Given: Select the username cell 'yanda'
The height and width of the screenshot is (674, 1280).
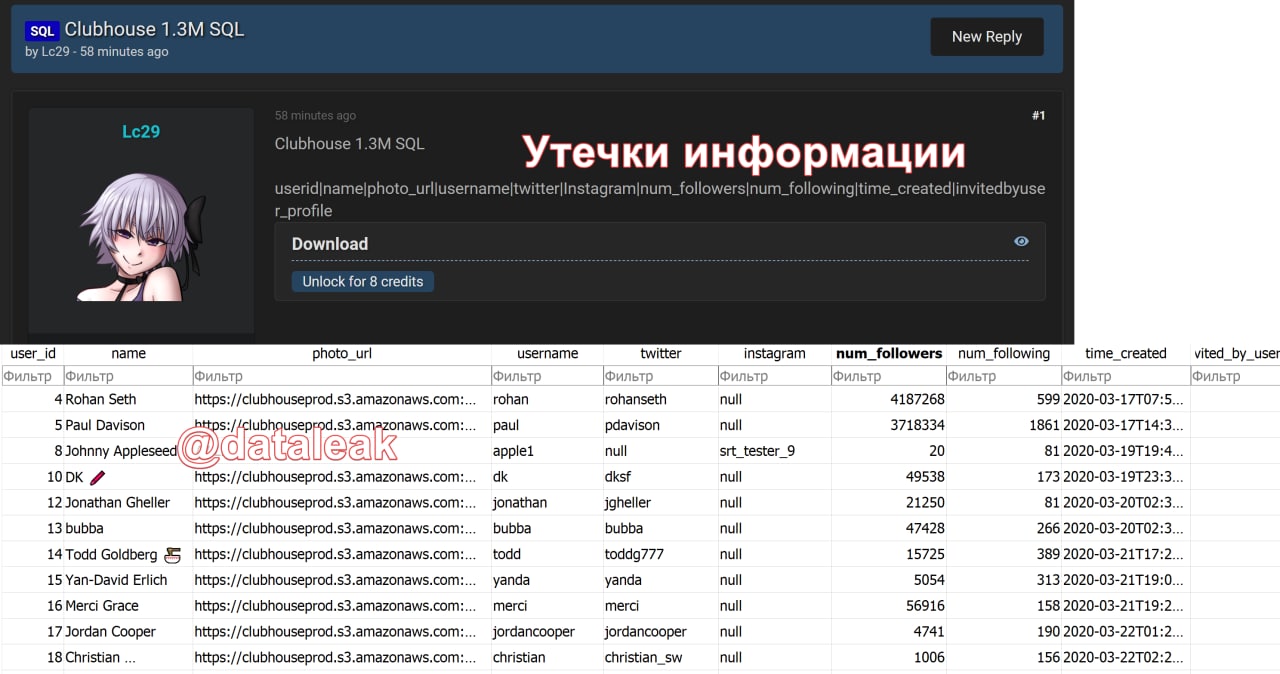Looking at the screenshot, I should click(x=547, y=580).
